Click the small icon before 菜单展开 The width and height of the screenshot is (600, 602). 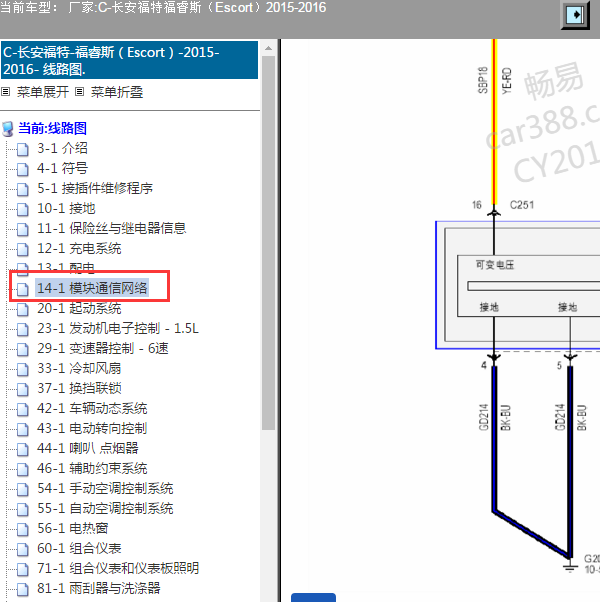(5, 92)
